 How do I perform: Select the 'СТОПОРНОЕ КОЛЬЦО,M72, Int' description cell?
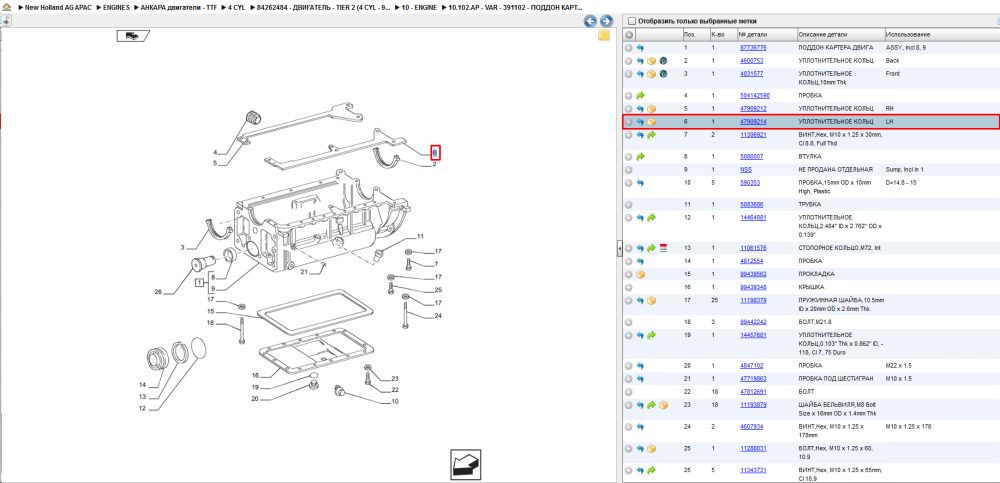tap(841, 248)
